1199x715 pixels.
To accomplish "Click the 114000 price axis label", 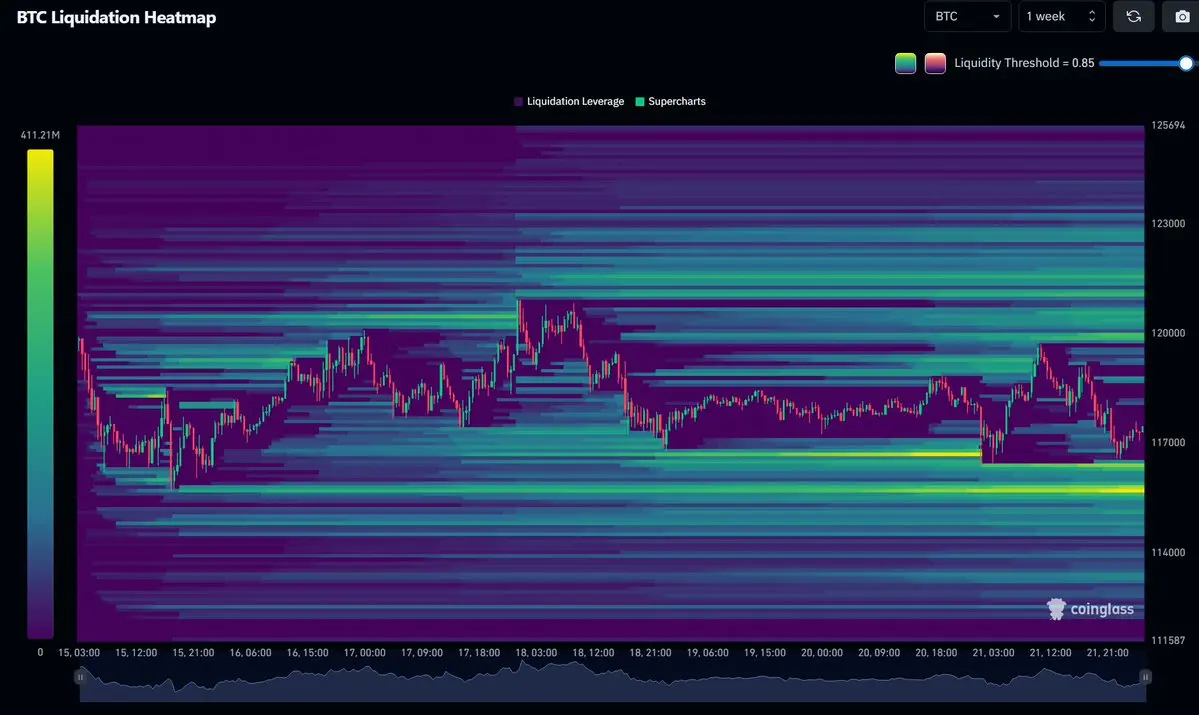I will [1168, 552].
